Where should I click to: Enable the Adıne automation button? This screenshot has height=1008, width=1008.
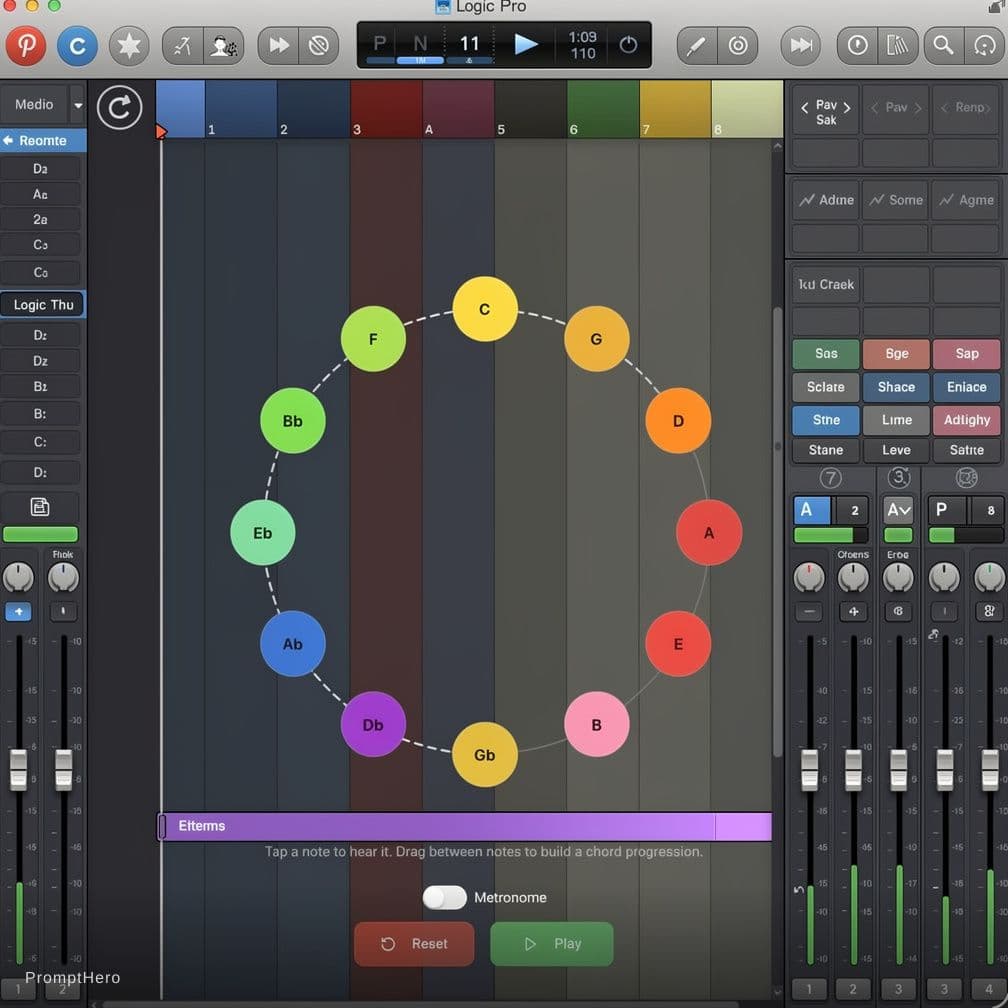[825, 200]
